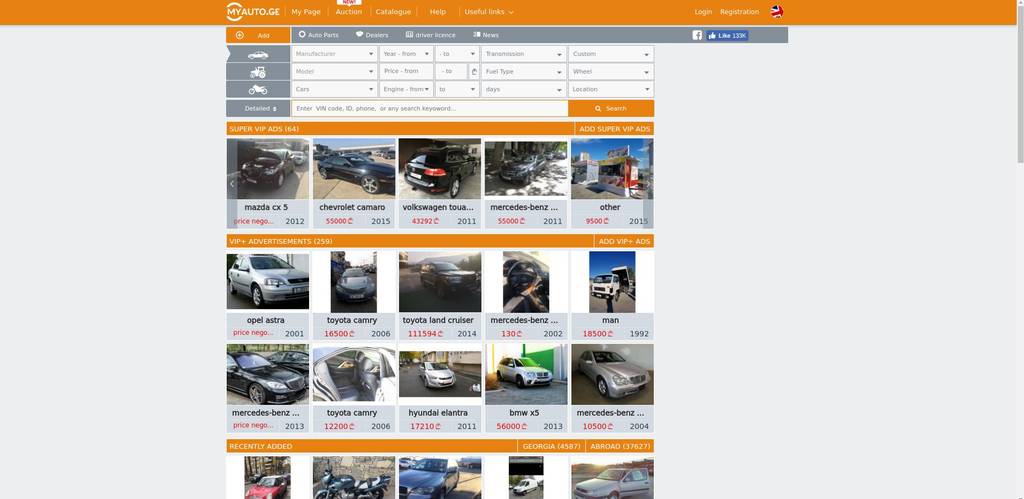Open the News section
1024x499 pixels.
[486, 35]
